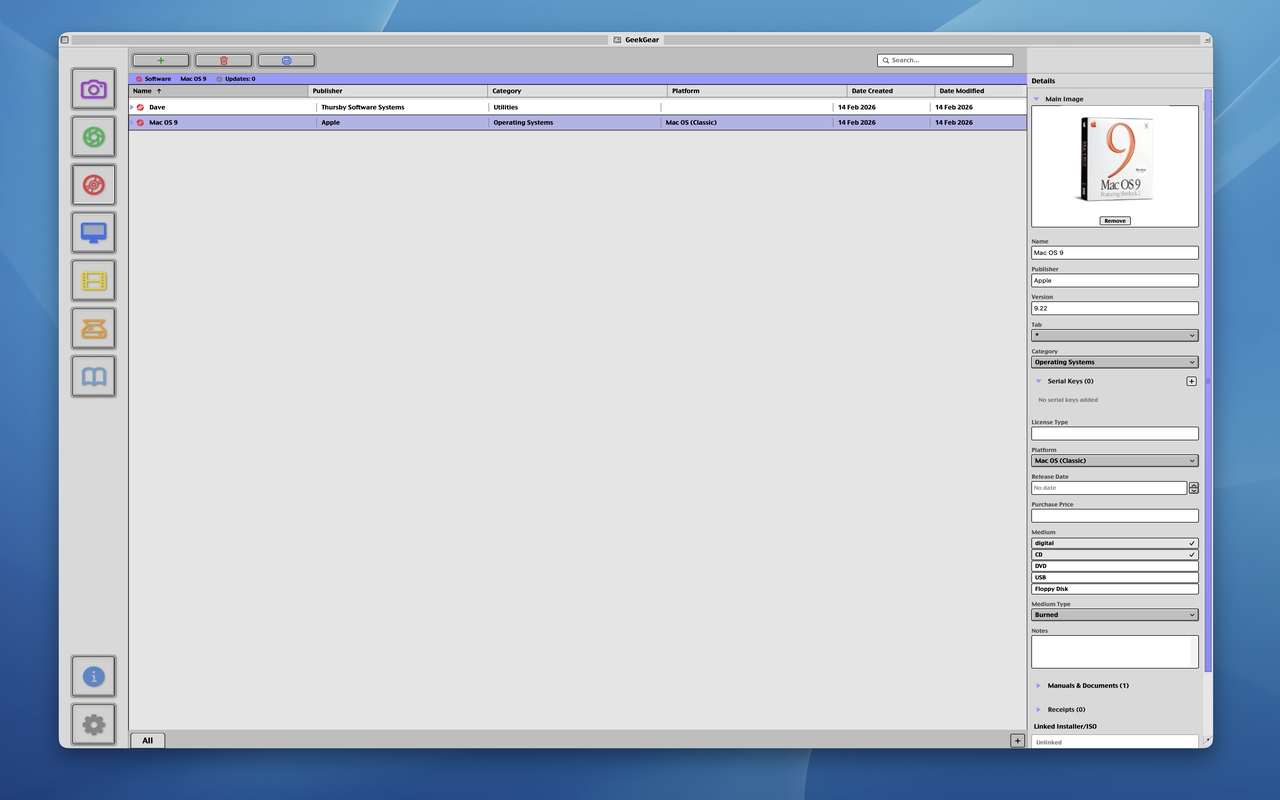Open the Platform dropdown showing Mac OS (Classic)

pyautogui.click(x=1115, y=461)
